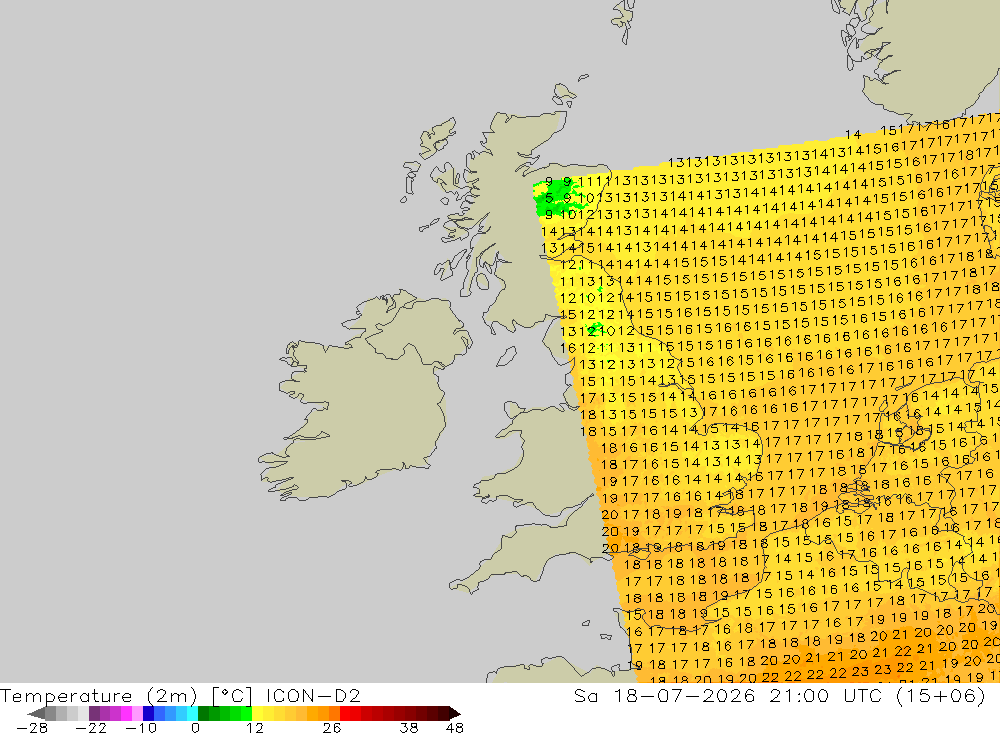Click the "(15+06)" forecast run label
The width and height of the screenshot is (1000, 733).
941,695
